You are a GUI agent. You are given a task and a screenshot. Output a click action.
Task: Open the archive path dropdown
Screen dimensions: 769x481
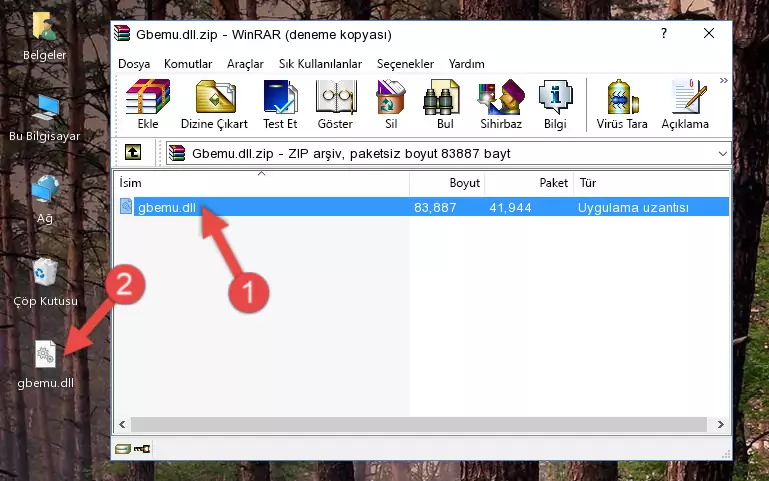pos(722,153)
